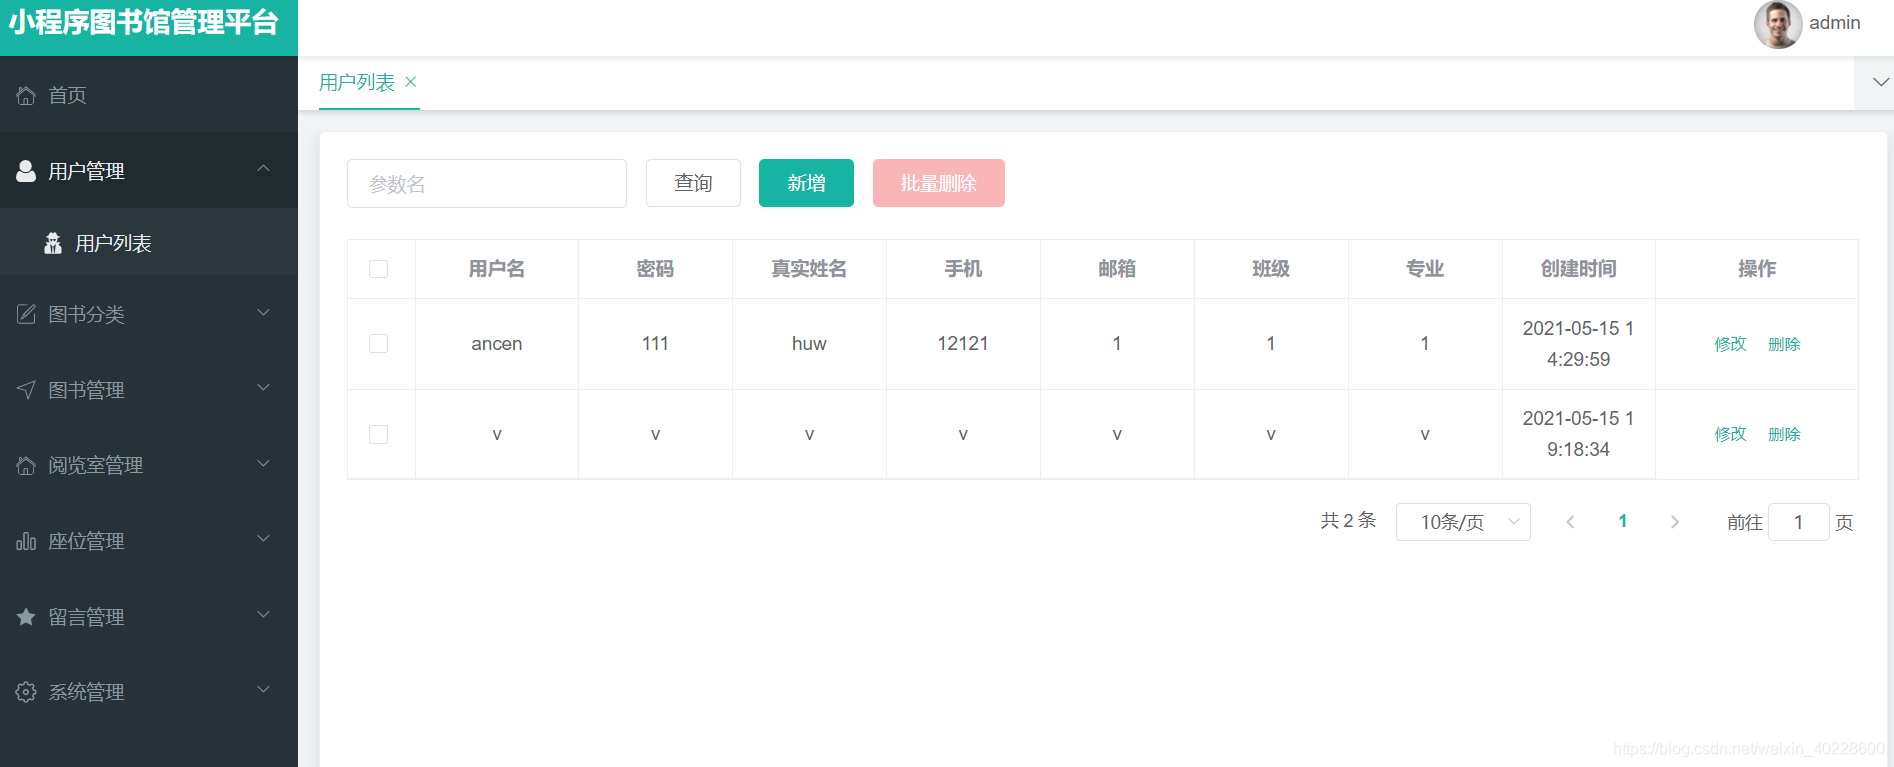Click the 邮箱 column header

(x=1117, y=269)
